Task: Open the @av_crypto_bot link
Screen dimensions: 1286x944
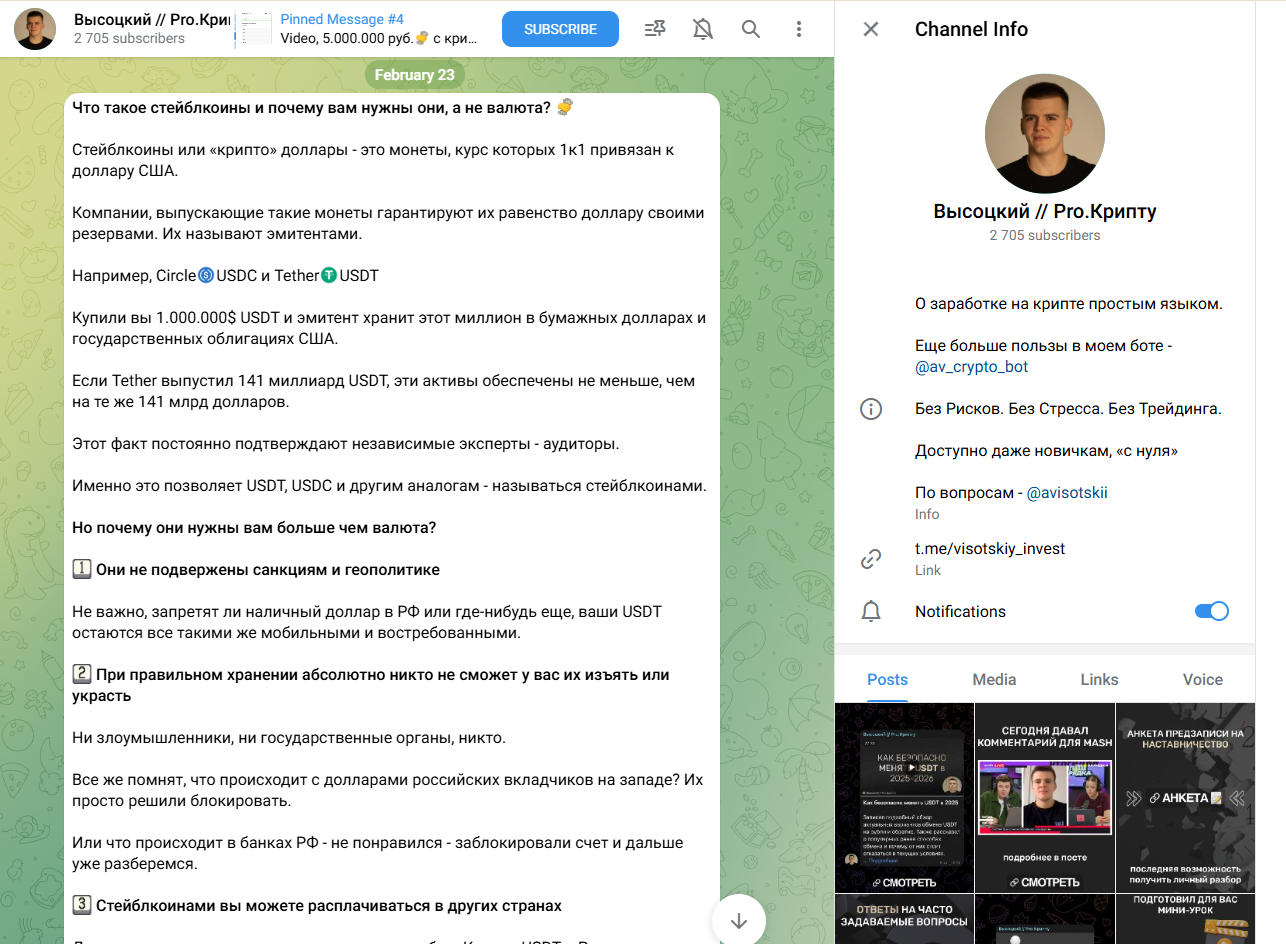Action: coord(971,367)
